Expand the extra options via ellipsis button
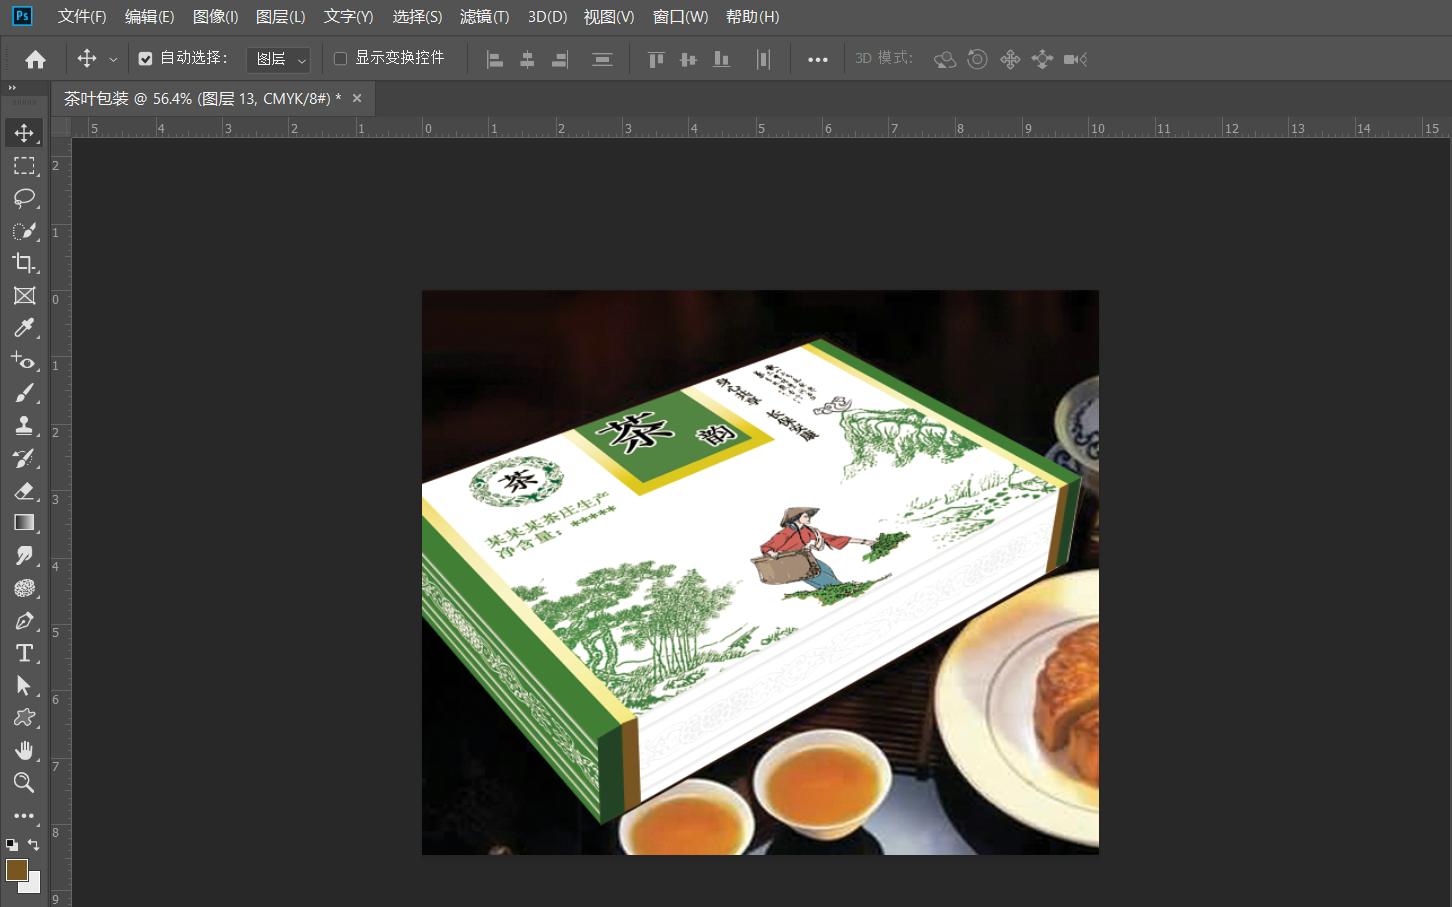This screenshot has height=907, width=1452. pos(817,59)
